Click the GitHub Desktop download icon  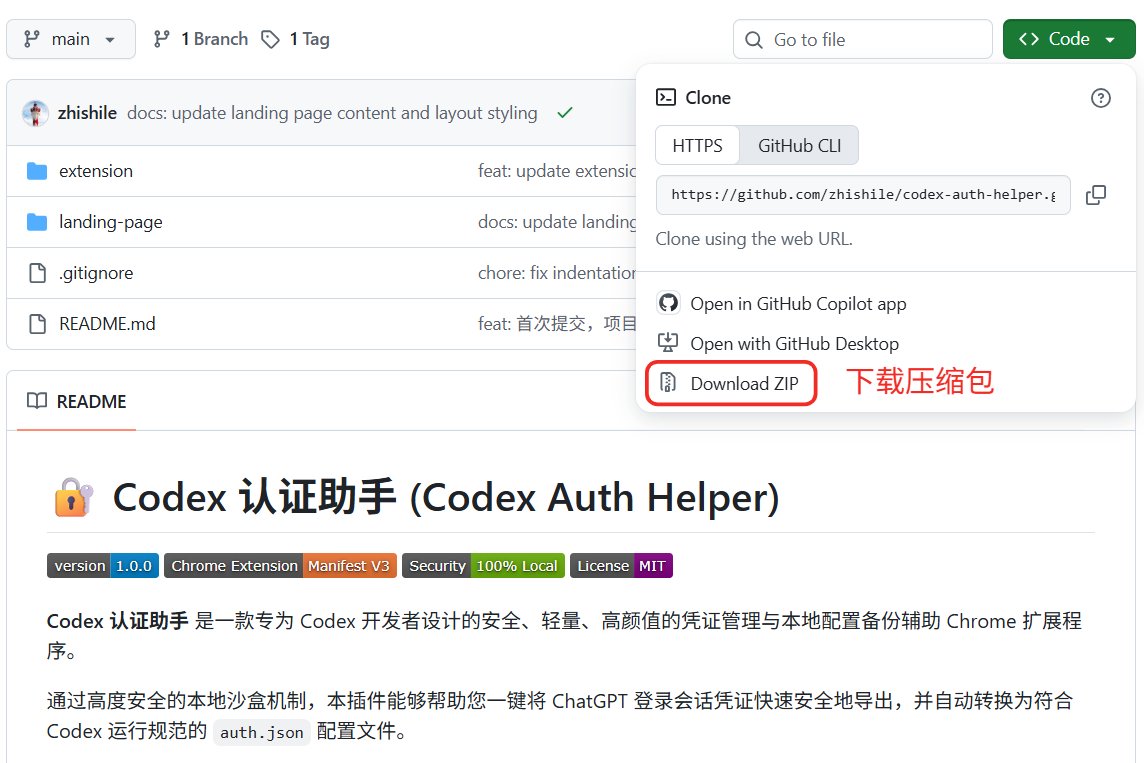click(668, 343)
